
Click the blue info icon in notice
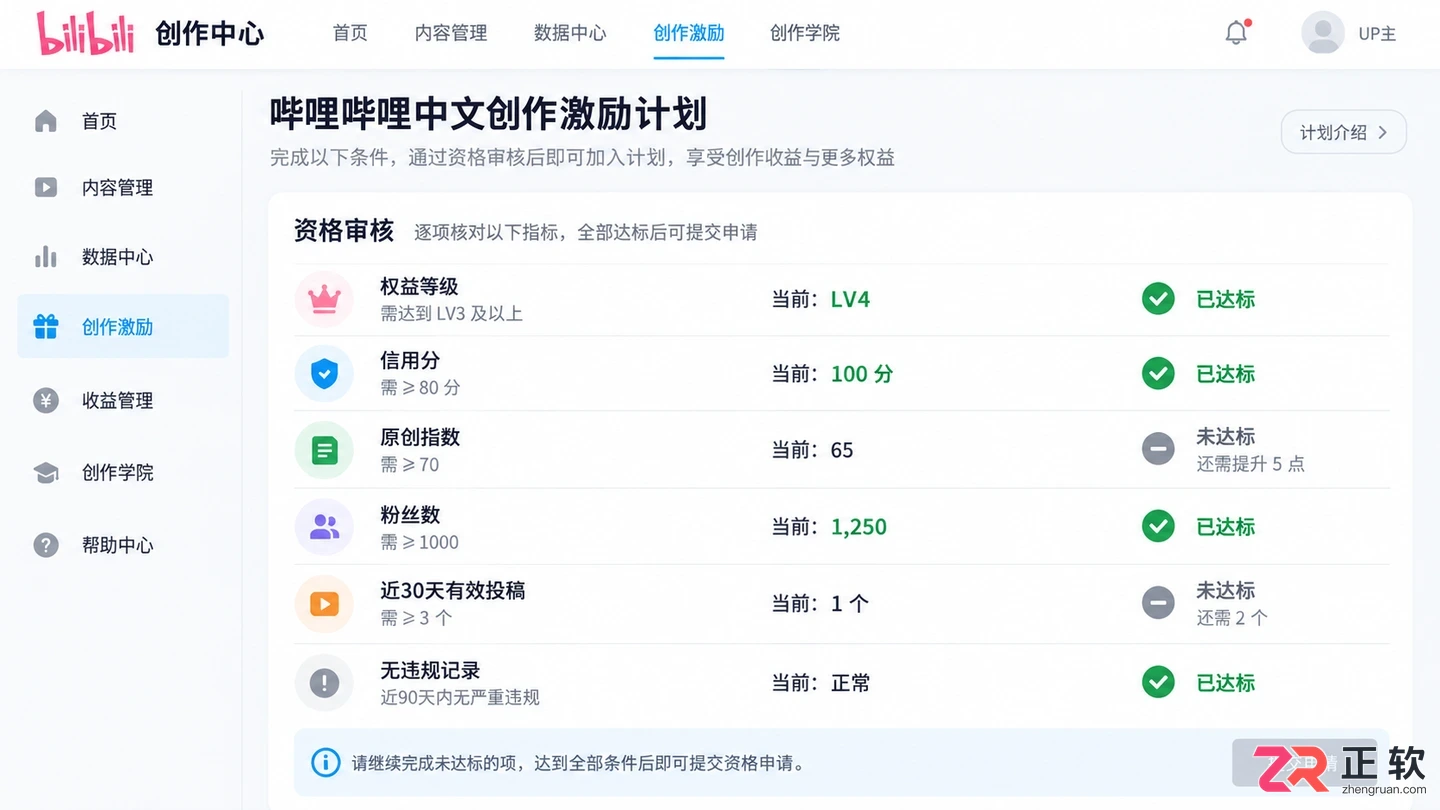point(326,763)
